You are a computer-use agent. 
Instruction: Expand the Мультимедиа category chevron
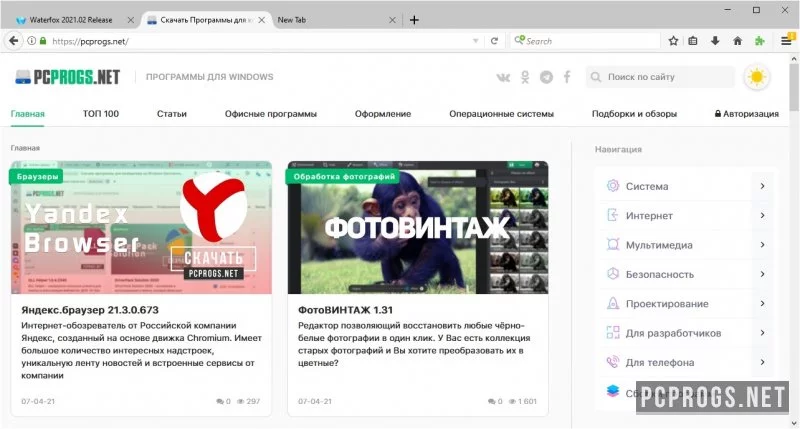tap(762, 245)
